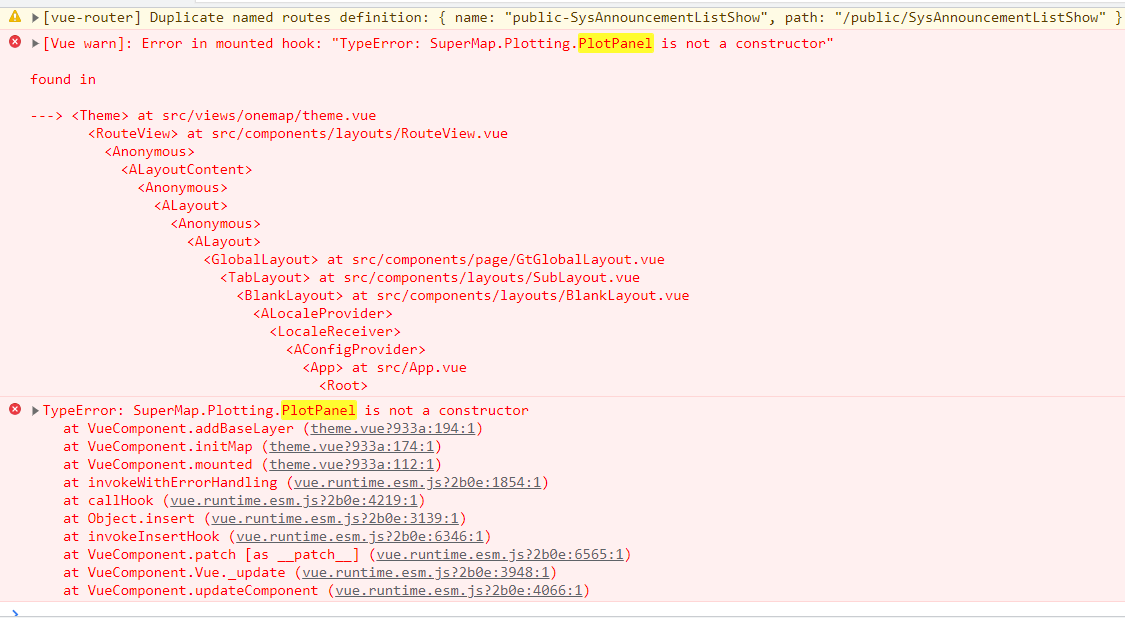Jump to vue.runtime.esm.js?2b0e:3948:1 source
Image resolution: width=1125 pixels, height=618 pixels.
tap(425, 572)
